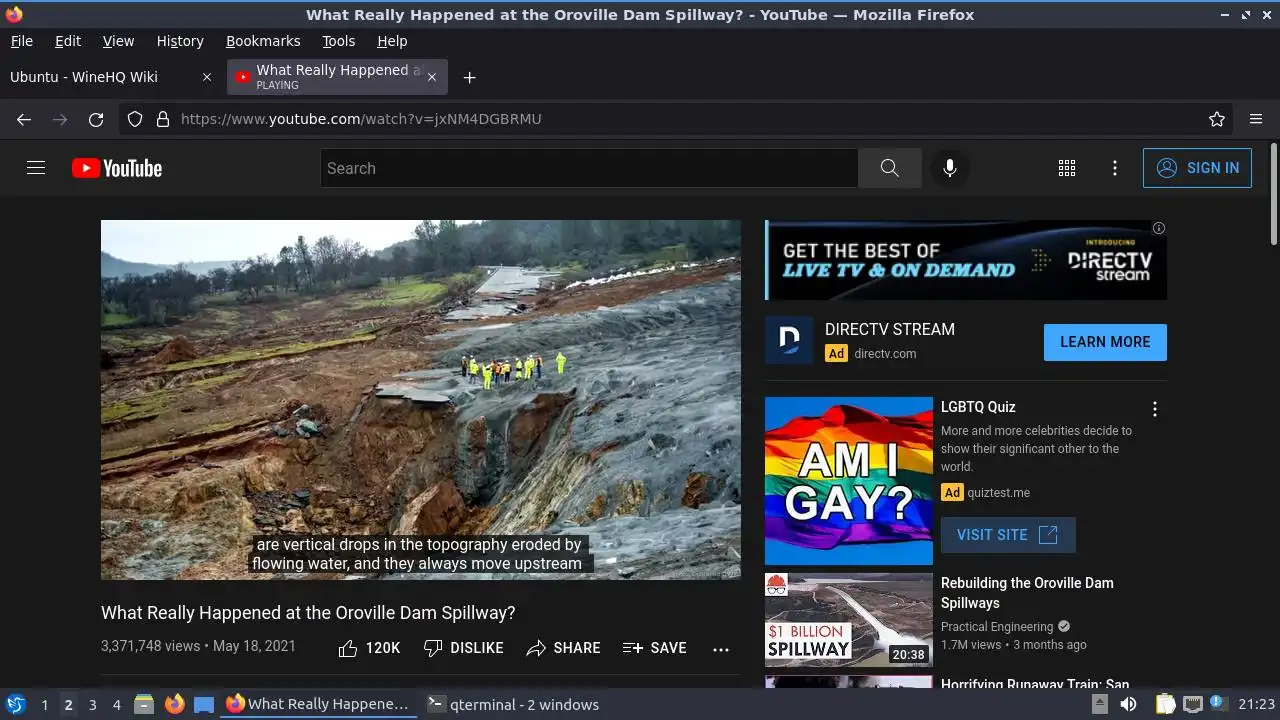Open file manager from panel
This screenshot has height=720, width=1280.
click(144, 704)
